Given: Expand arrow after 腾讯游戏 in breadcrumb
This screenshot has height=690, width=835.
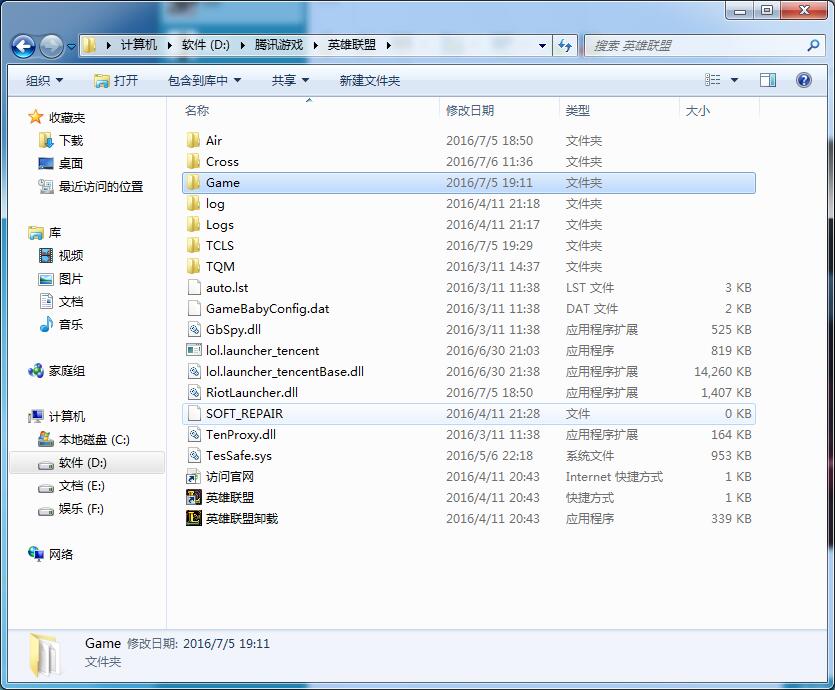Looking at the screenshot, I should click(315, 46).
